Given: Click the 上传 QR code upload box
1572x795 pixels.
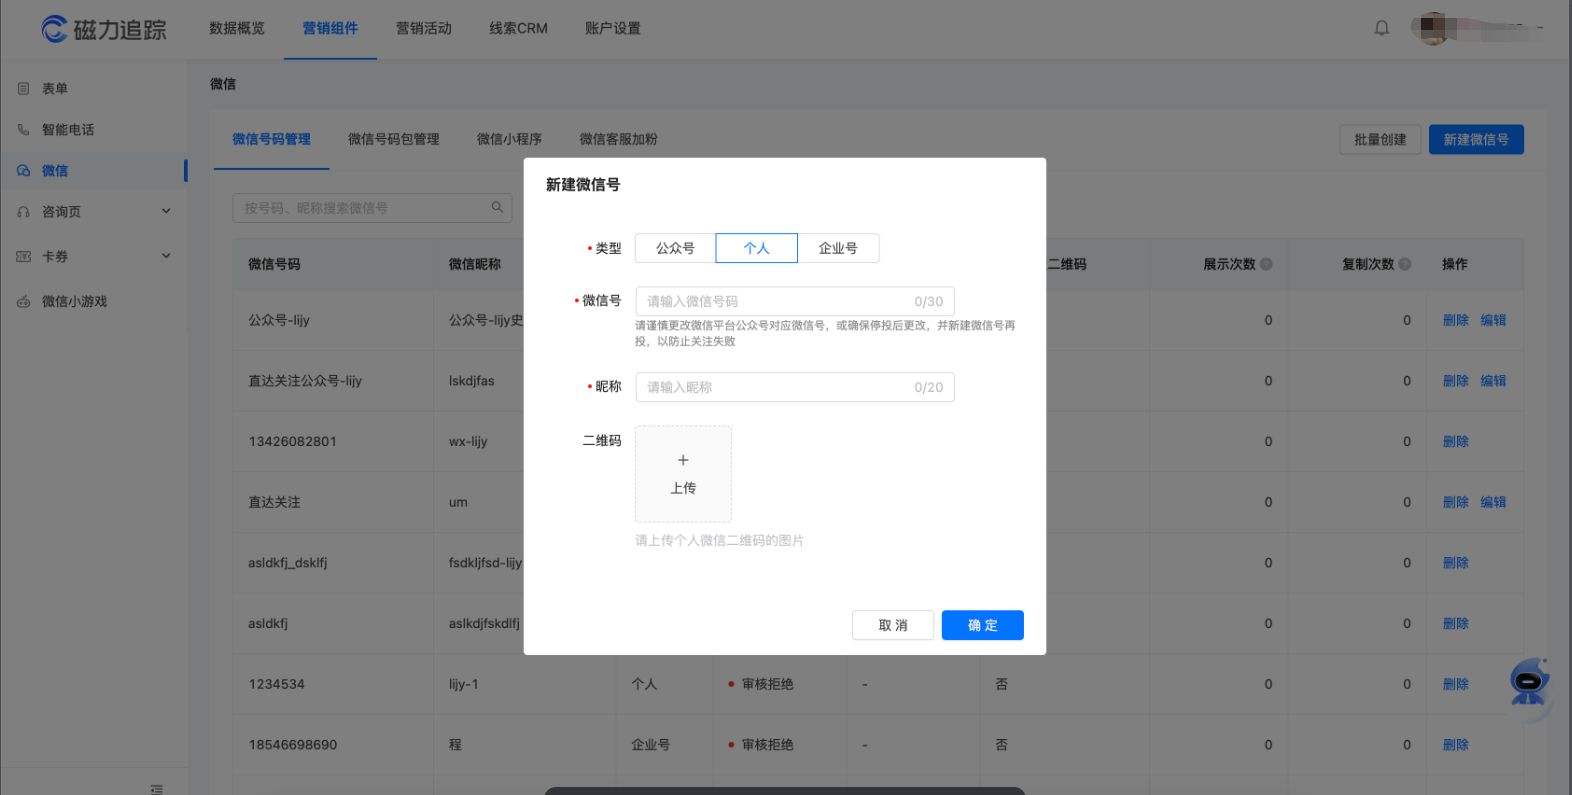Looking at the screenshot, I should pyautogui.click(x=683, y=474).
